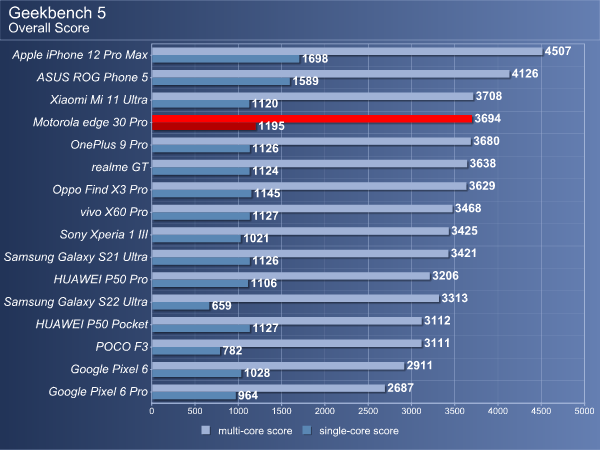Select the 'Oppo Find X3 Pro' label

(100, 190)
